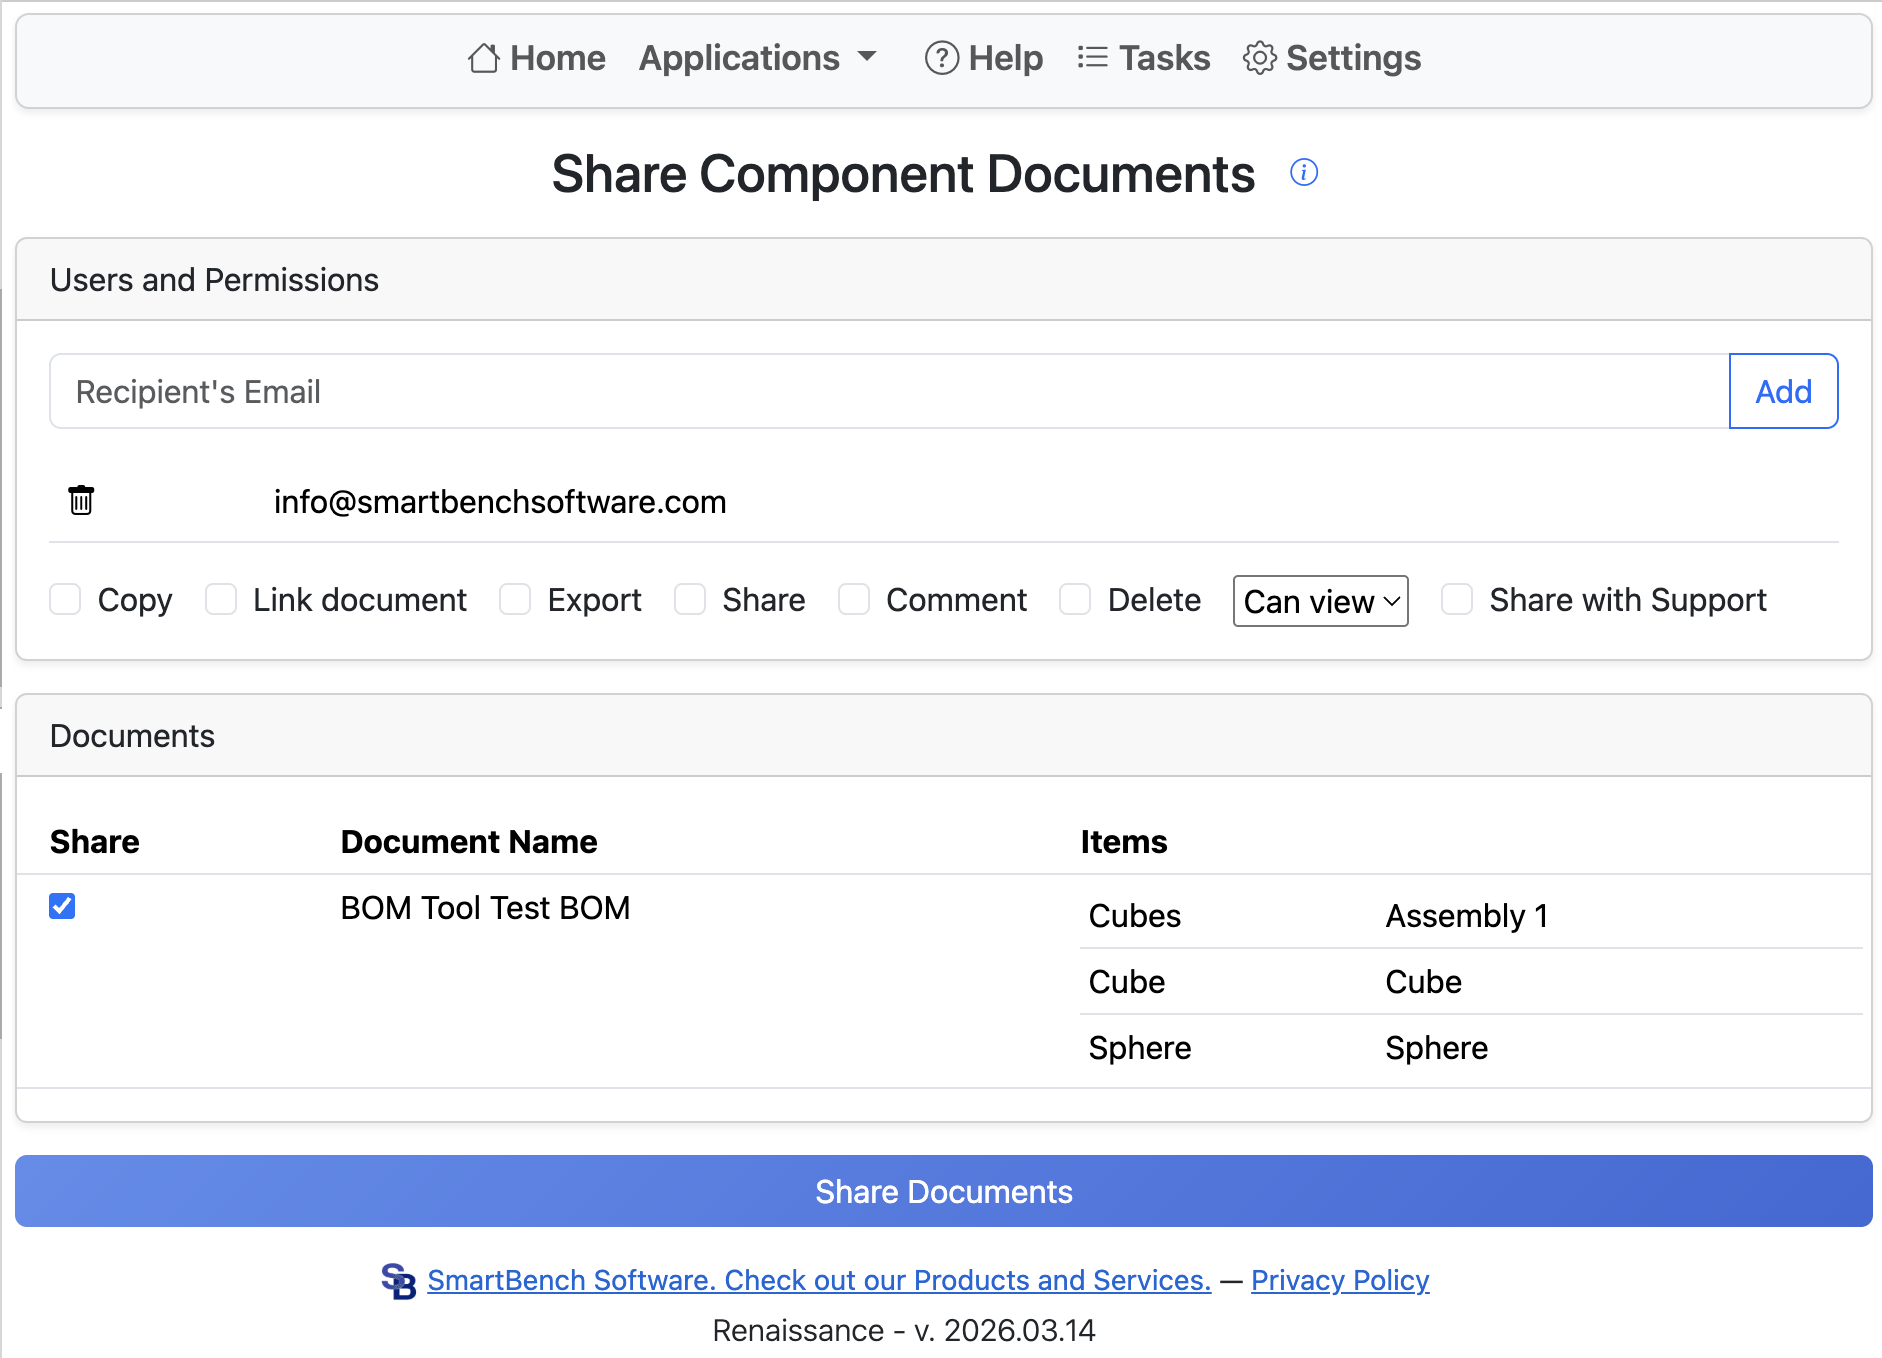This screenshot has height=1358, width=1882.
Task: Click the Tasks list icon
Action: [x=1093, y=58]
